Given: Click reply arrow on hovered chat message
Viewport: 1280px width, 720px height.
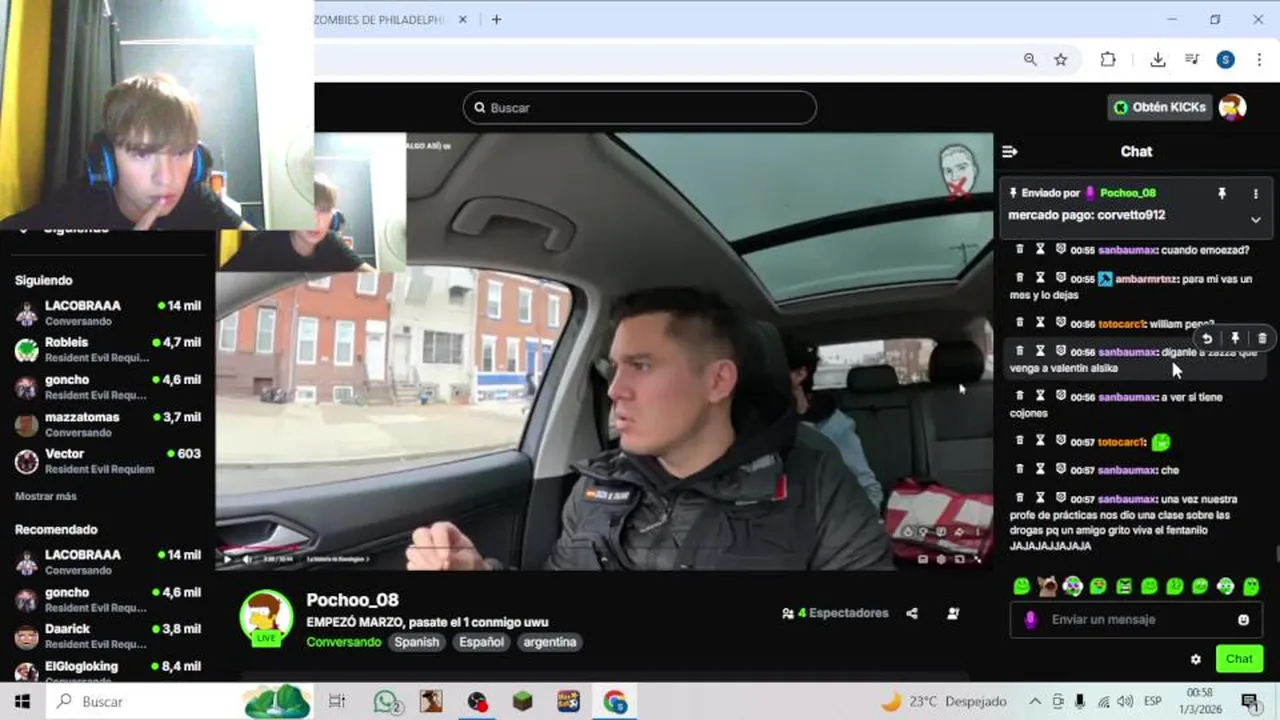Looking at the screenshot, I should click(1207, 338).
